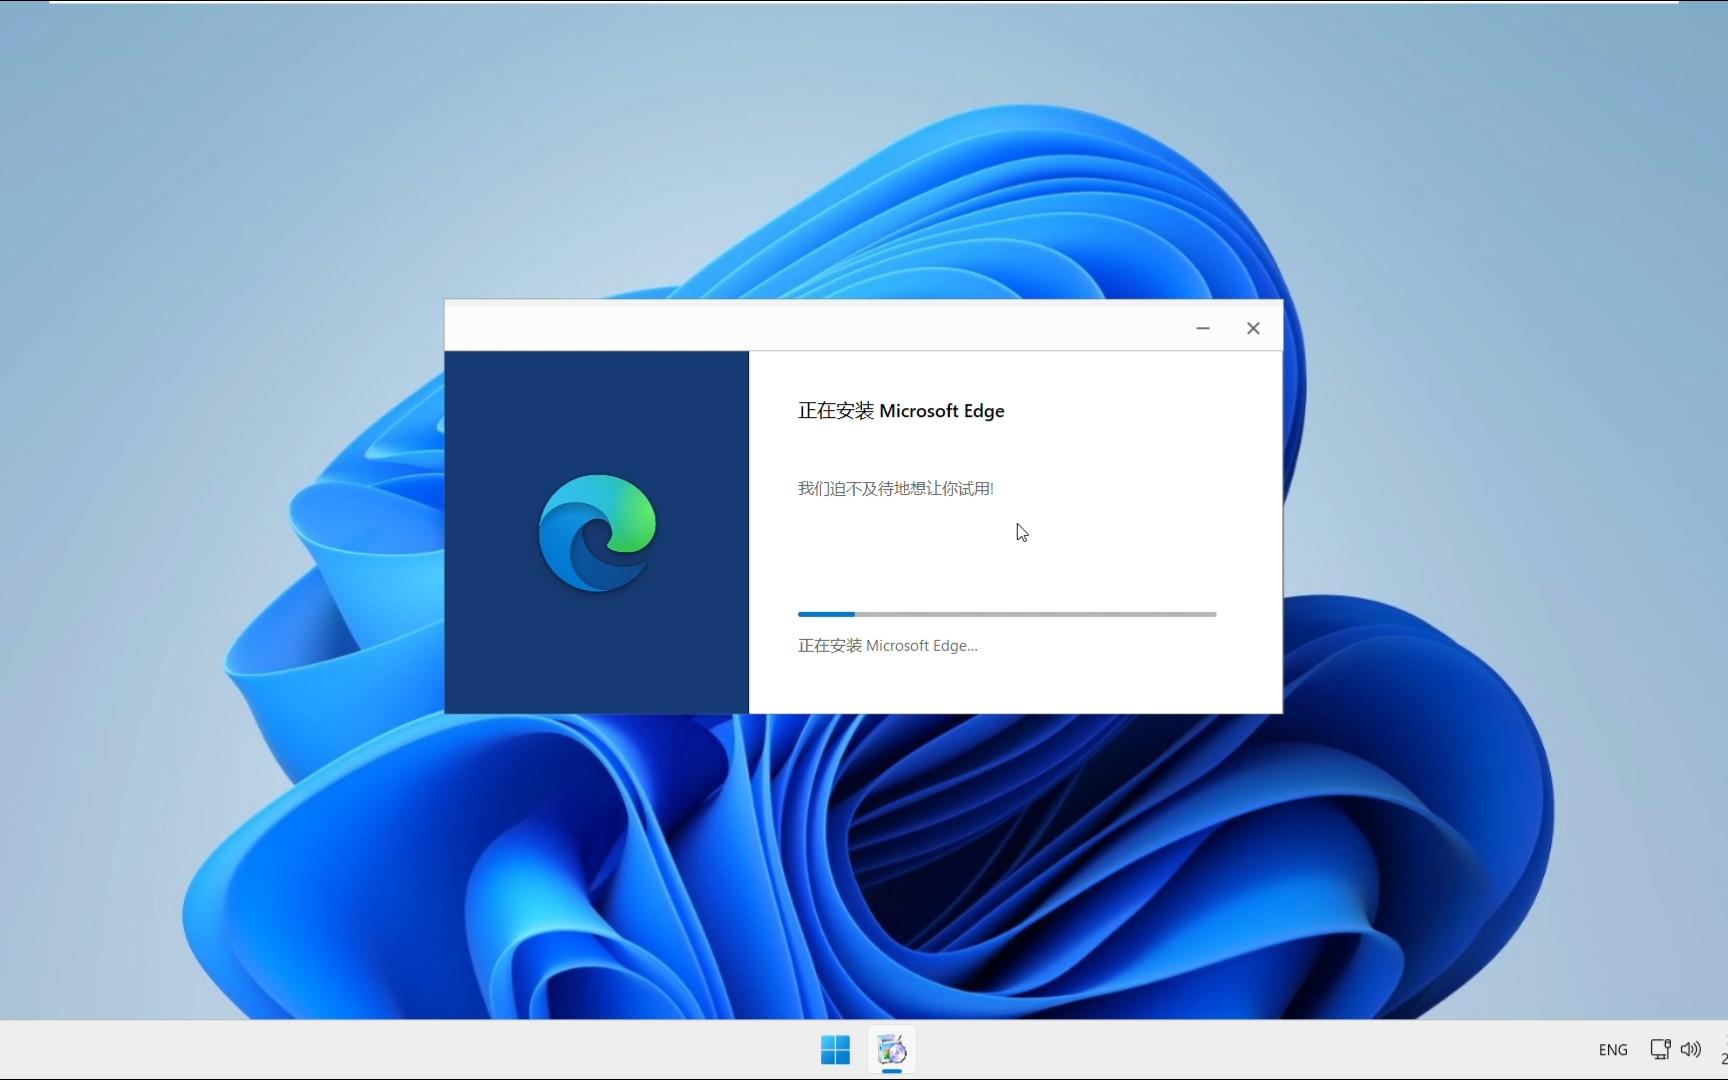Viewport: 1728px width, 1080px height.
Task: Click the installation progress bar
Action: [1006, 614]
